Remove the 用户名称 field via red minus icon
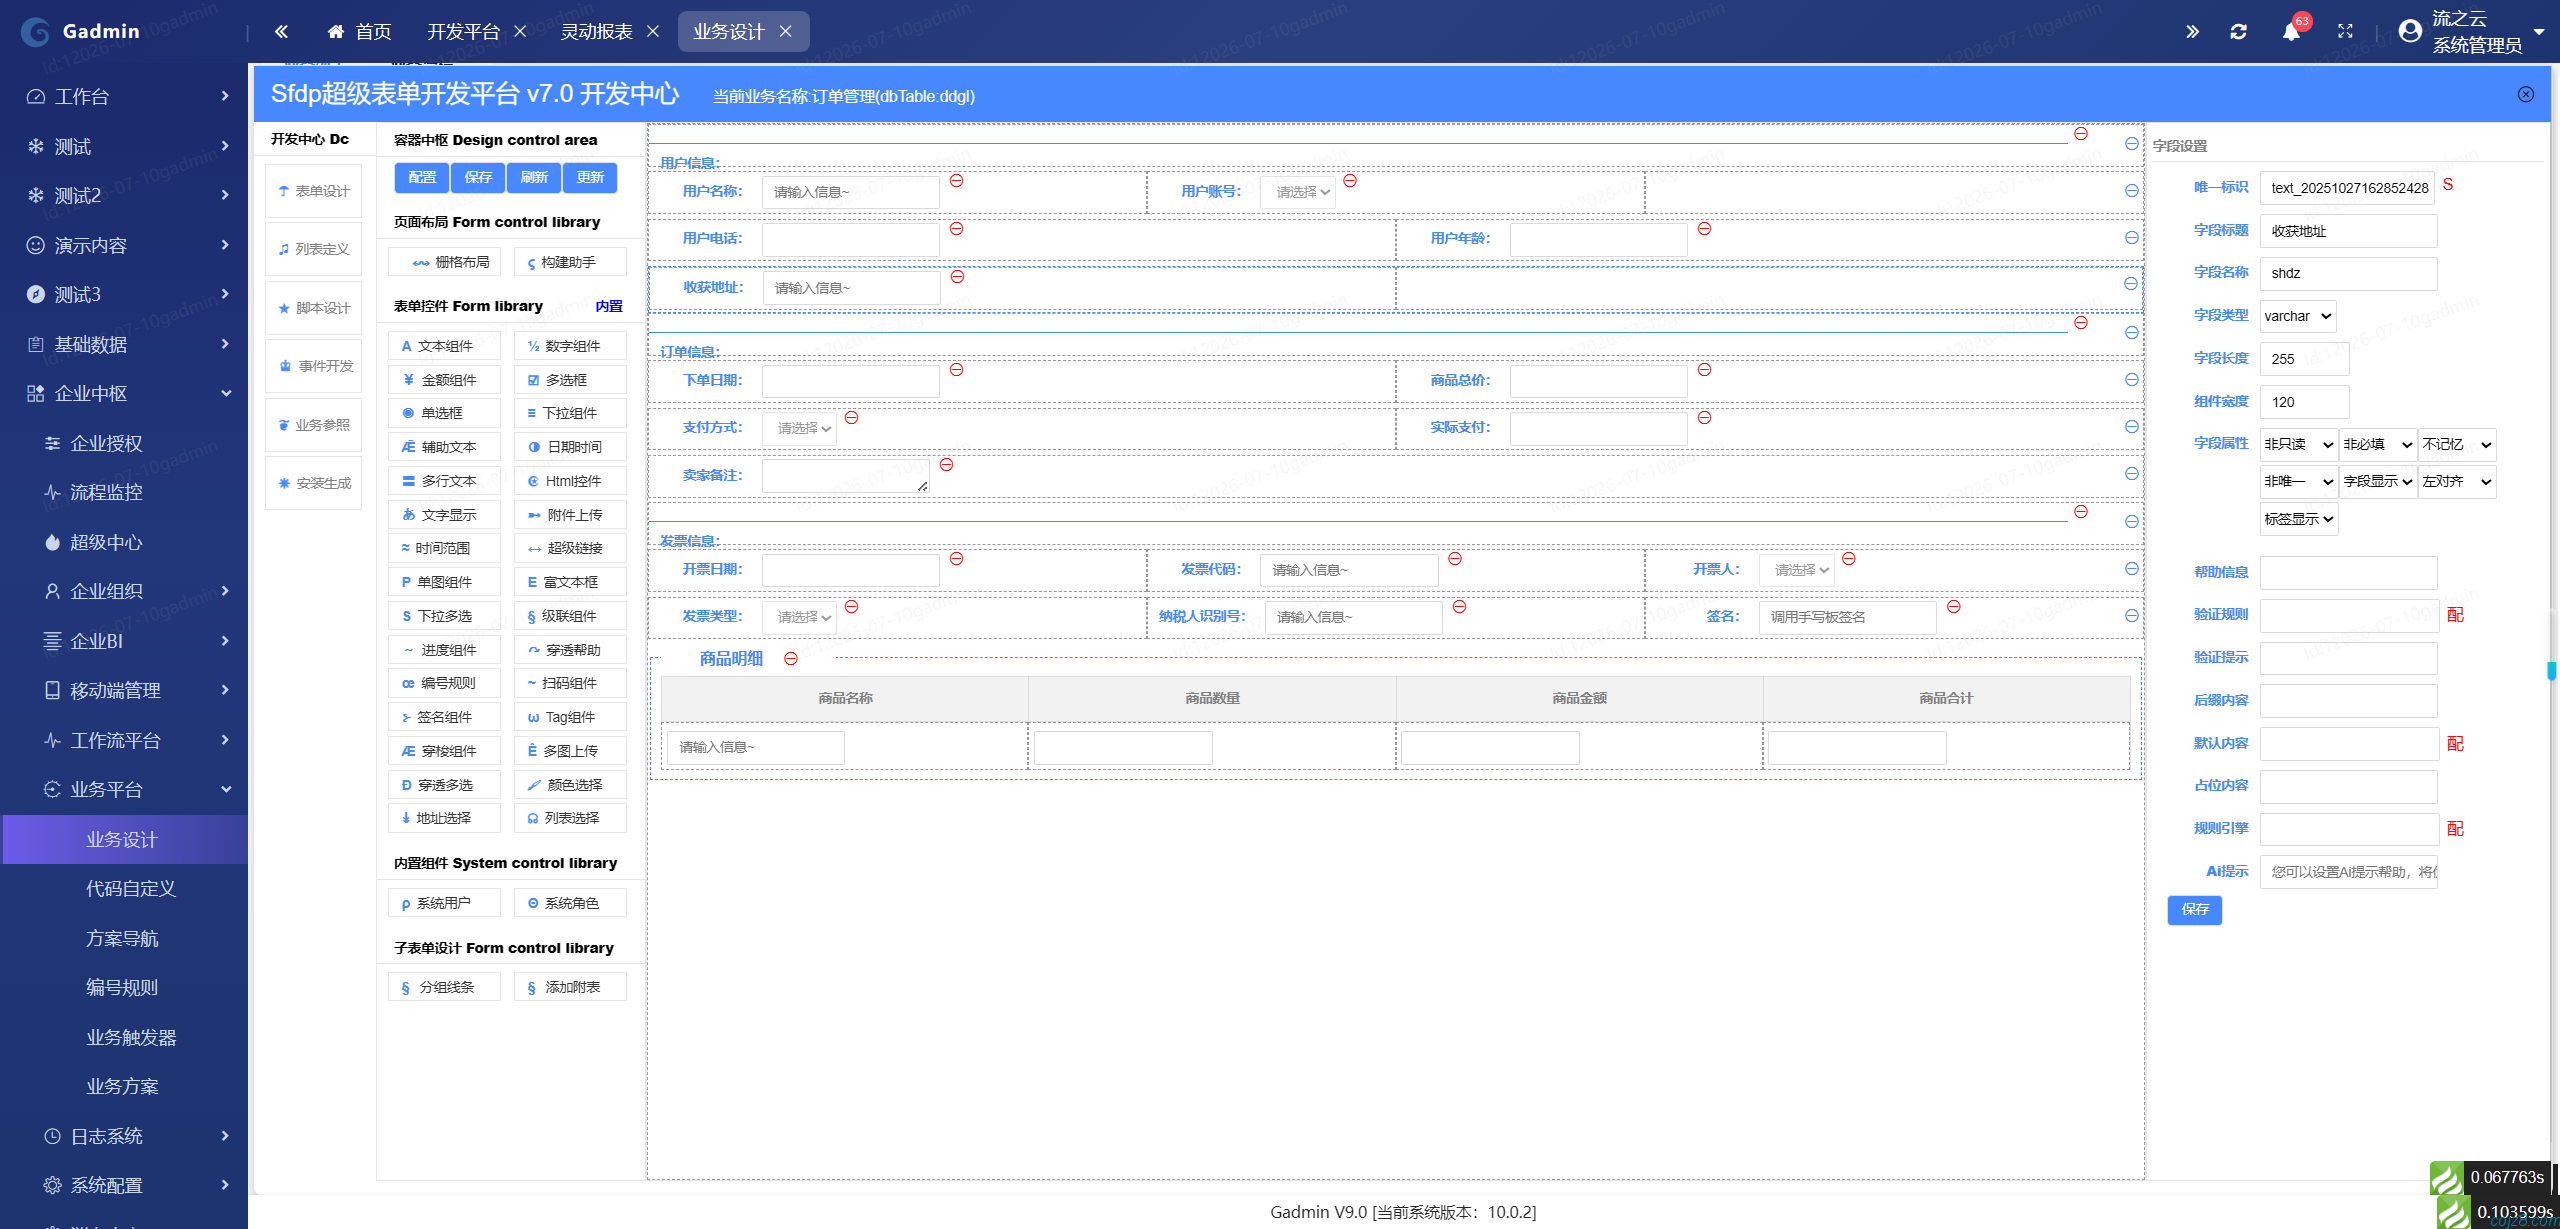Image resolution: width=2560 pixels, height=1229 pixels. coord(956,181)
